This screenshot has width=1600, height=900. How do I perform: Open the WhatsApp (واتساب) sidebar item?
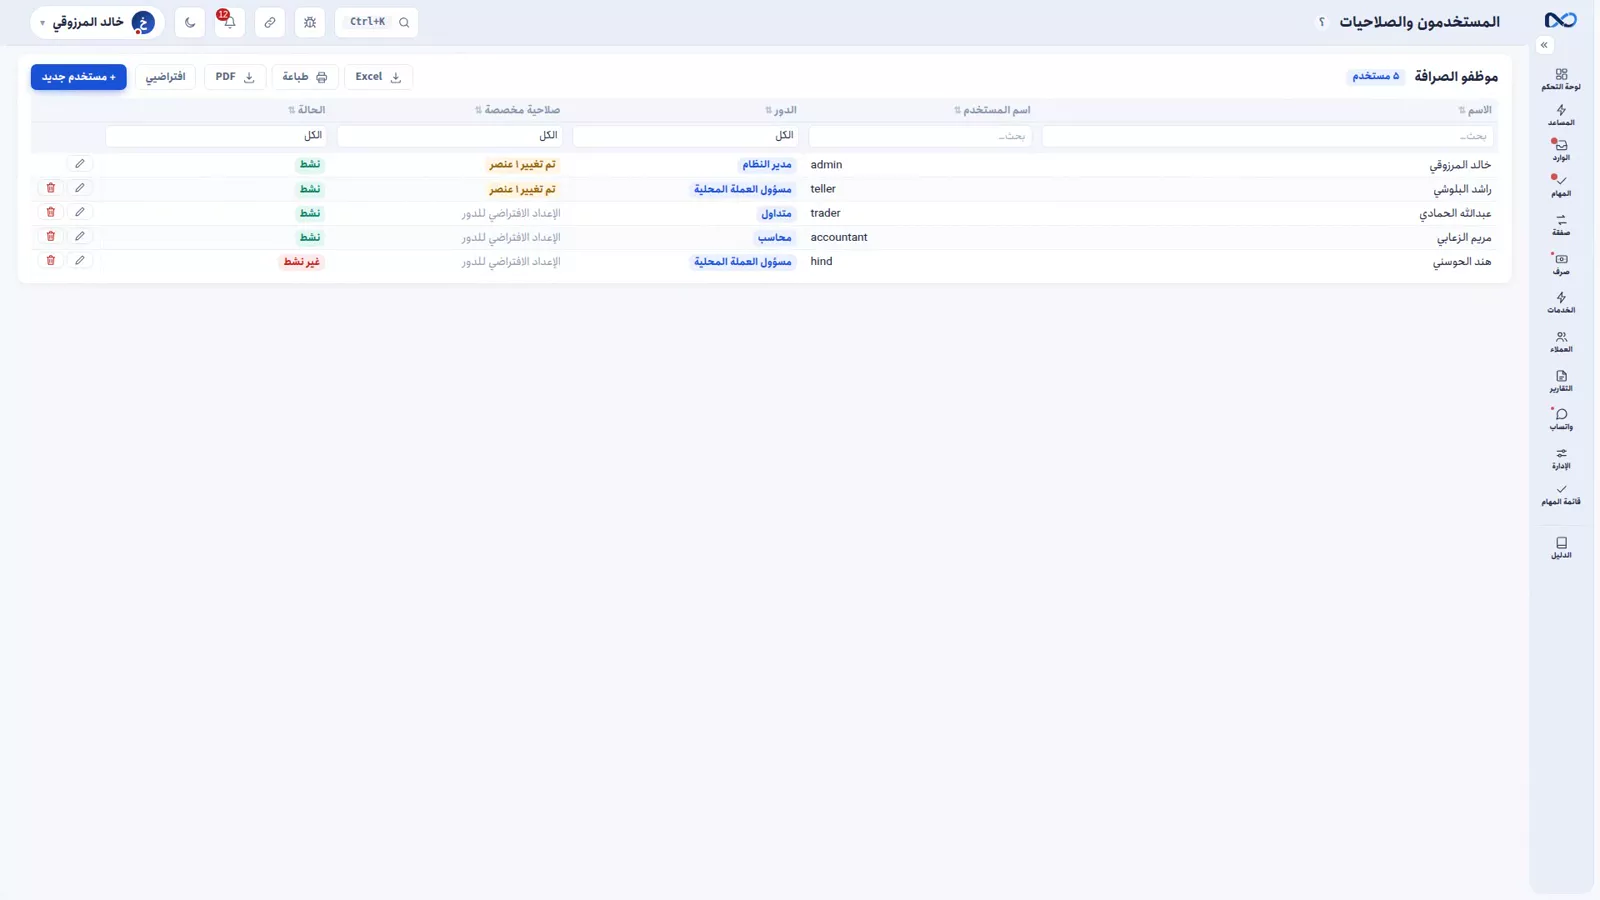pos(1561,419)
